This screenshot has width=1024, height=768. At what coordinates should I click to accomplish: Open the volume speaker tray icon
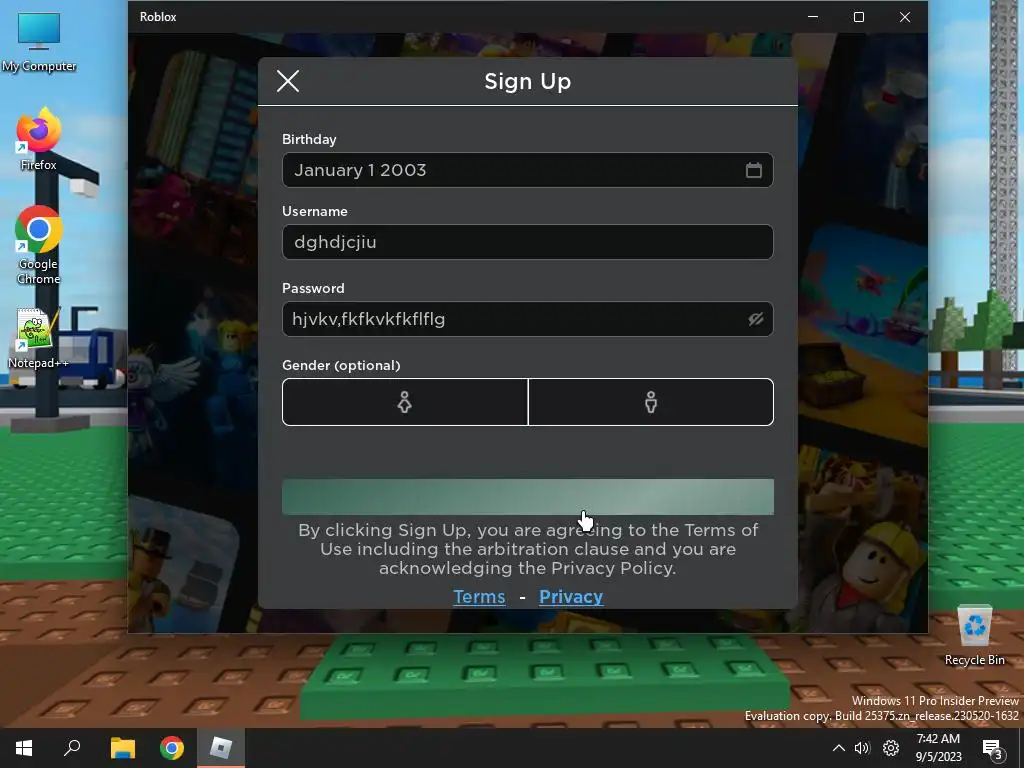click(862, 748)
